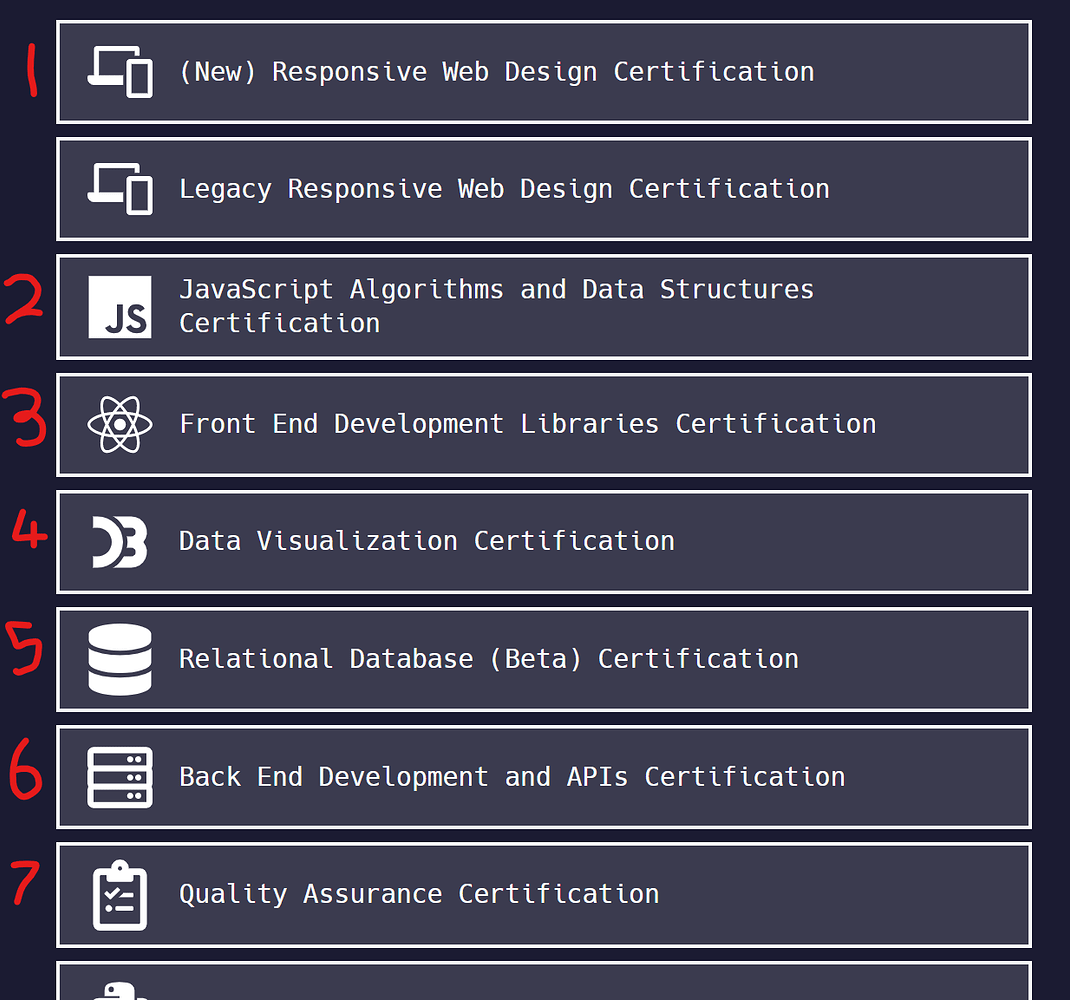Open the (New) Responsive Web Design Certification
The height and width of the screenshot is (1000, 1070).
pyautogui.click(x=544, y=71)
